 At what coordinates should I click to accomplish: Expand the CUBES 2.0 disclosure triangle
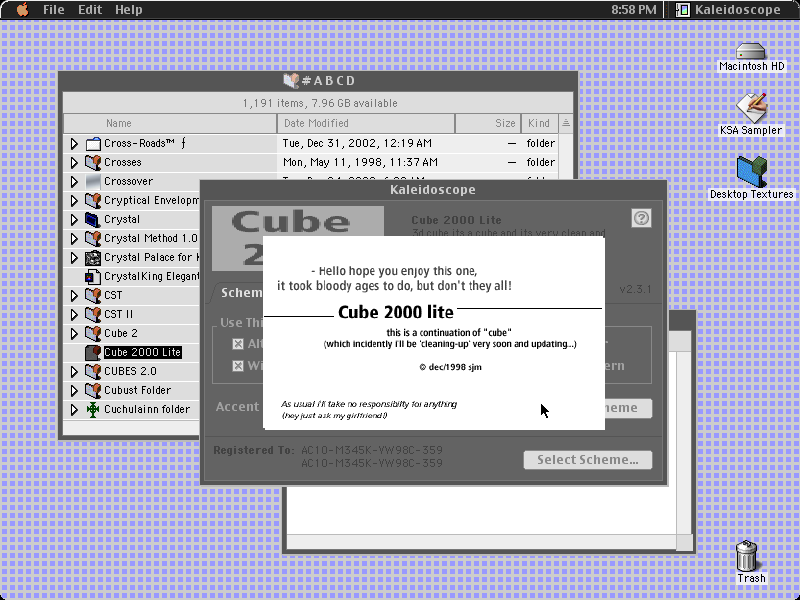[x=74, y=372]
